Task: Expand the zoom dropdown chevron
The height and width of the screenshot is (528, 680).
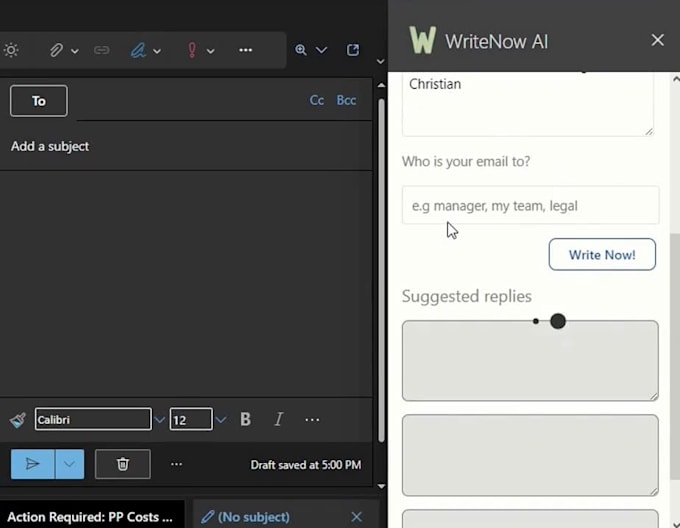Action: click(x=321, y=50)
